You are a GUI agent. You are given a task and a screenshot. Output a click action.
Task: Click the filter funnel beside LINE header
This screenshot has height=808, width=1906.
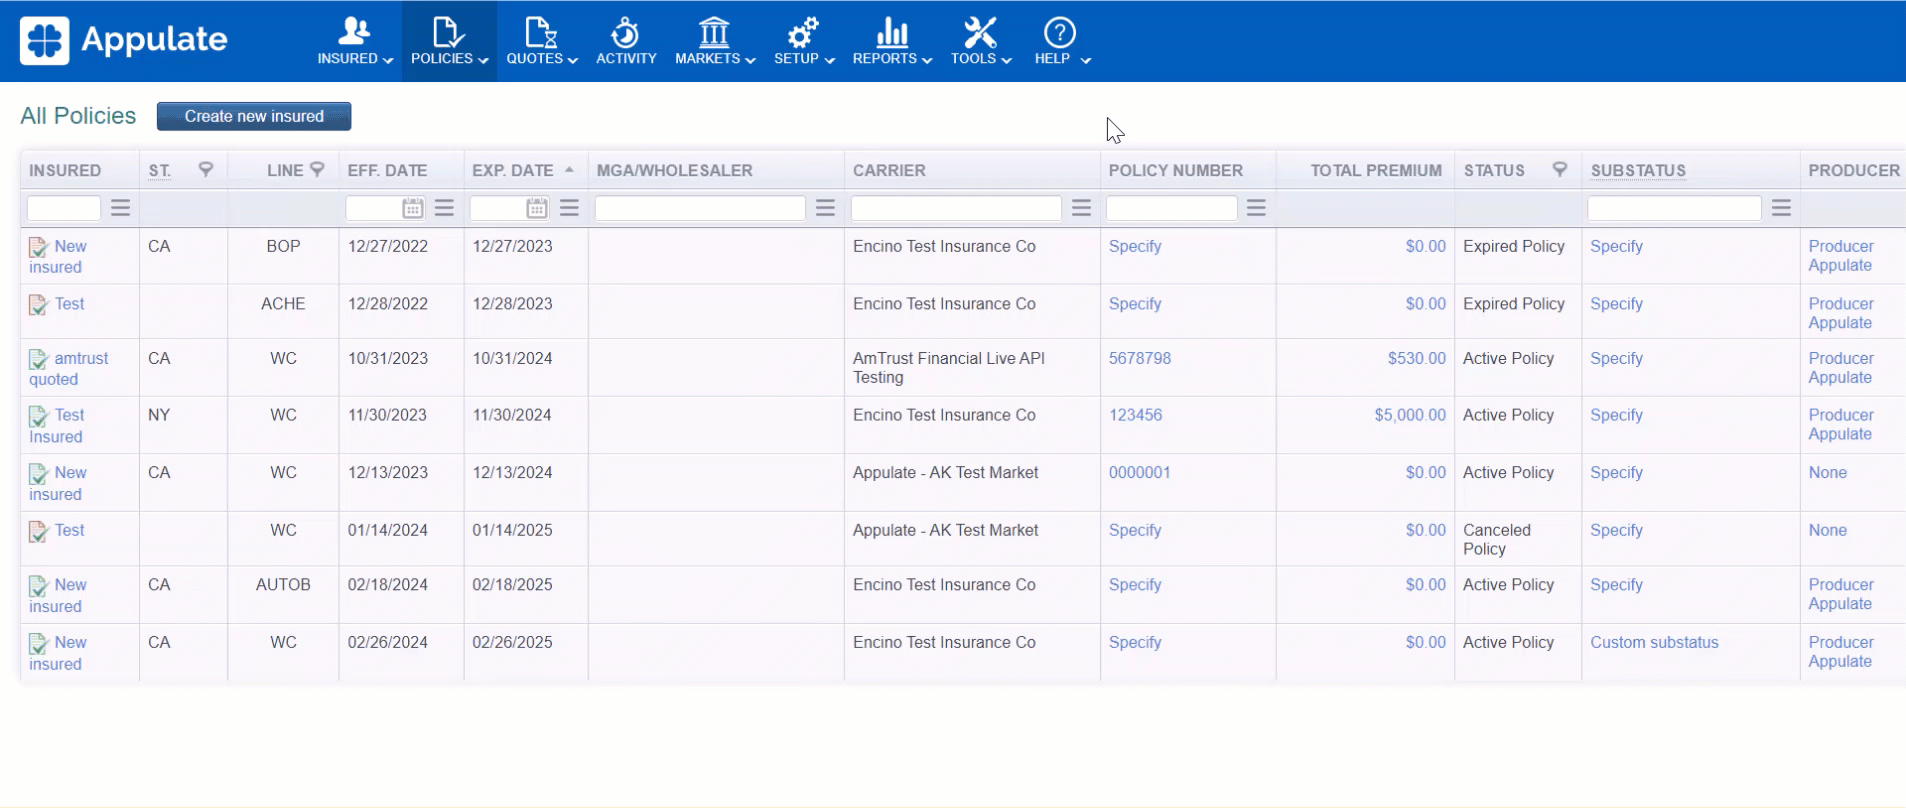point(317,170)
